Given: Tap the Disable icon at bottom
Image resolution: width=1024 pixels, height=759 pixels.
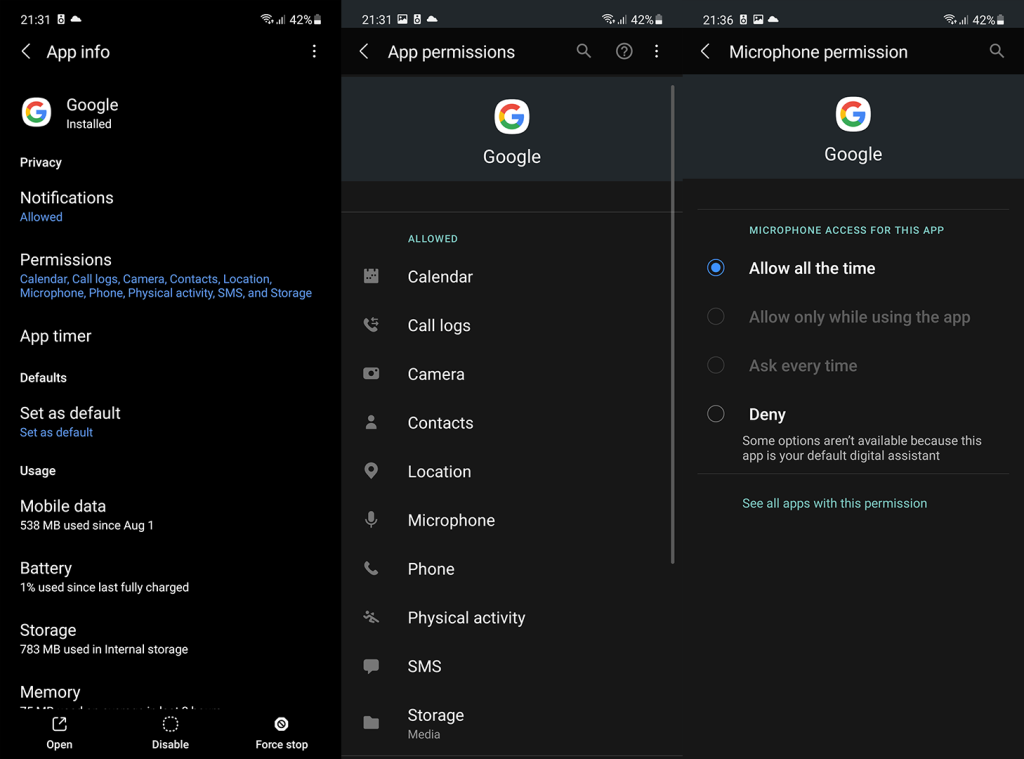Looking at the screenshot, I should coord(170,724).
